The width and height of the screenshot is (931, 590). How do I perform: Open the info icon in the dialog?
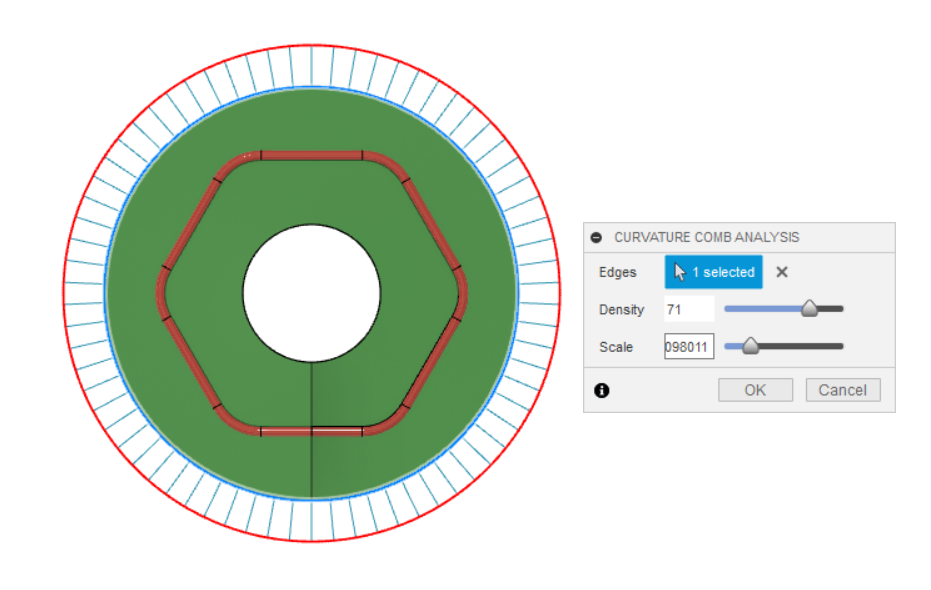(601, 390)
